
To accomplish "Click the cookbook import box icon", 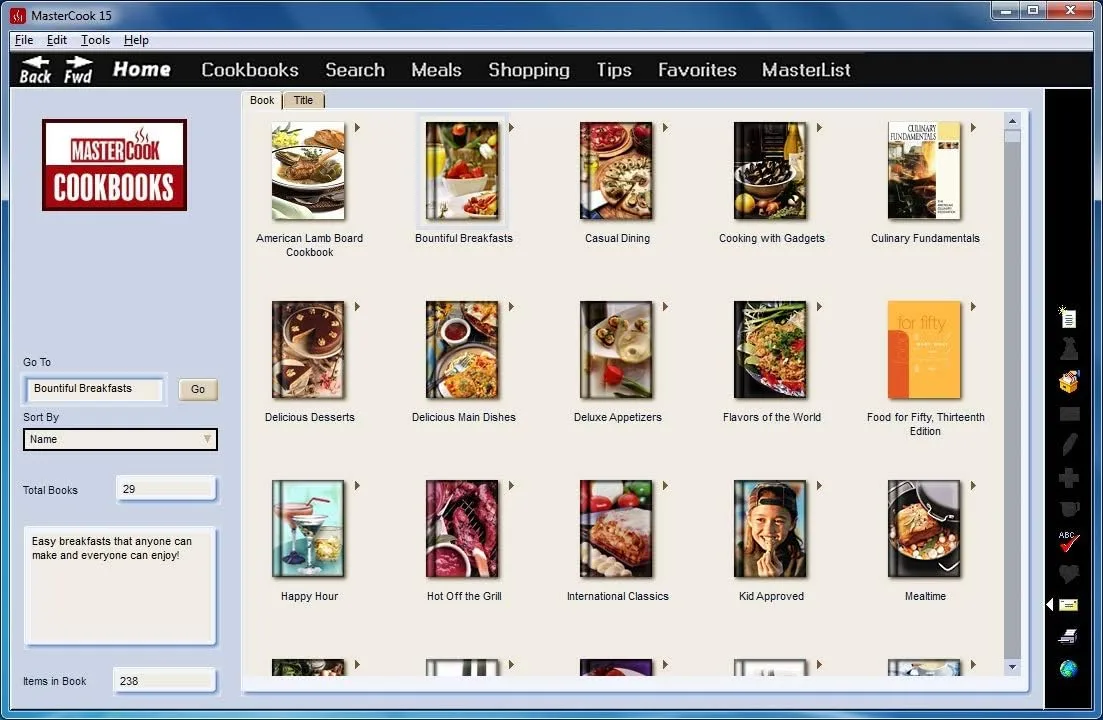I will 1067,381.
